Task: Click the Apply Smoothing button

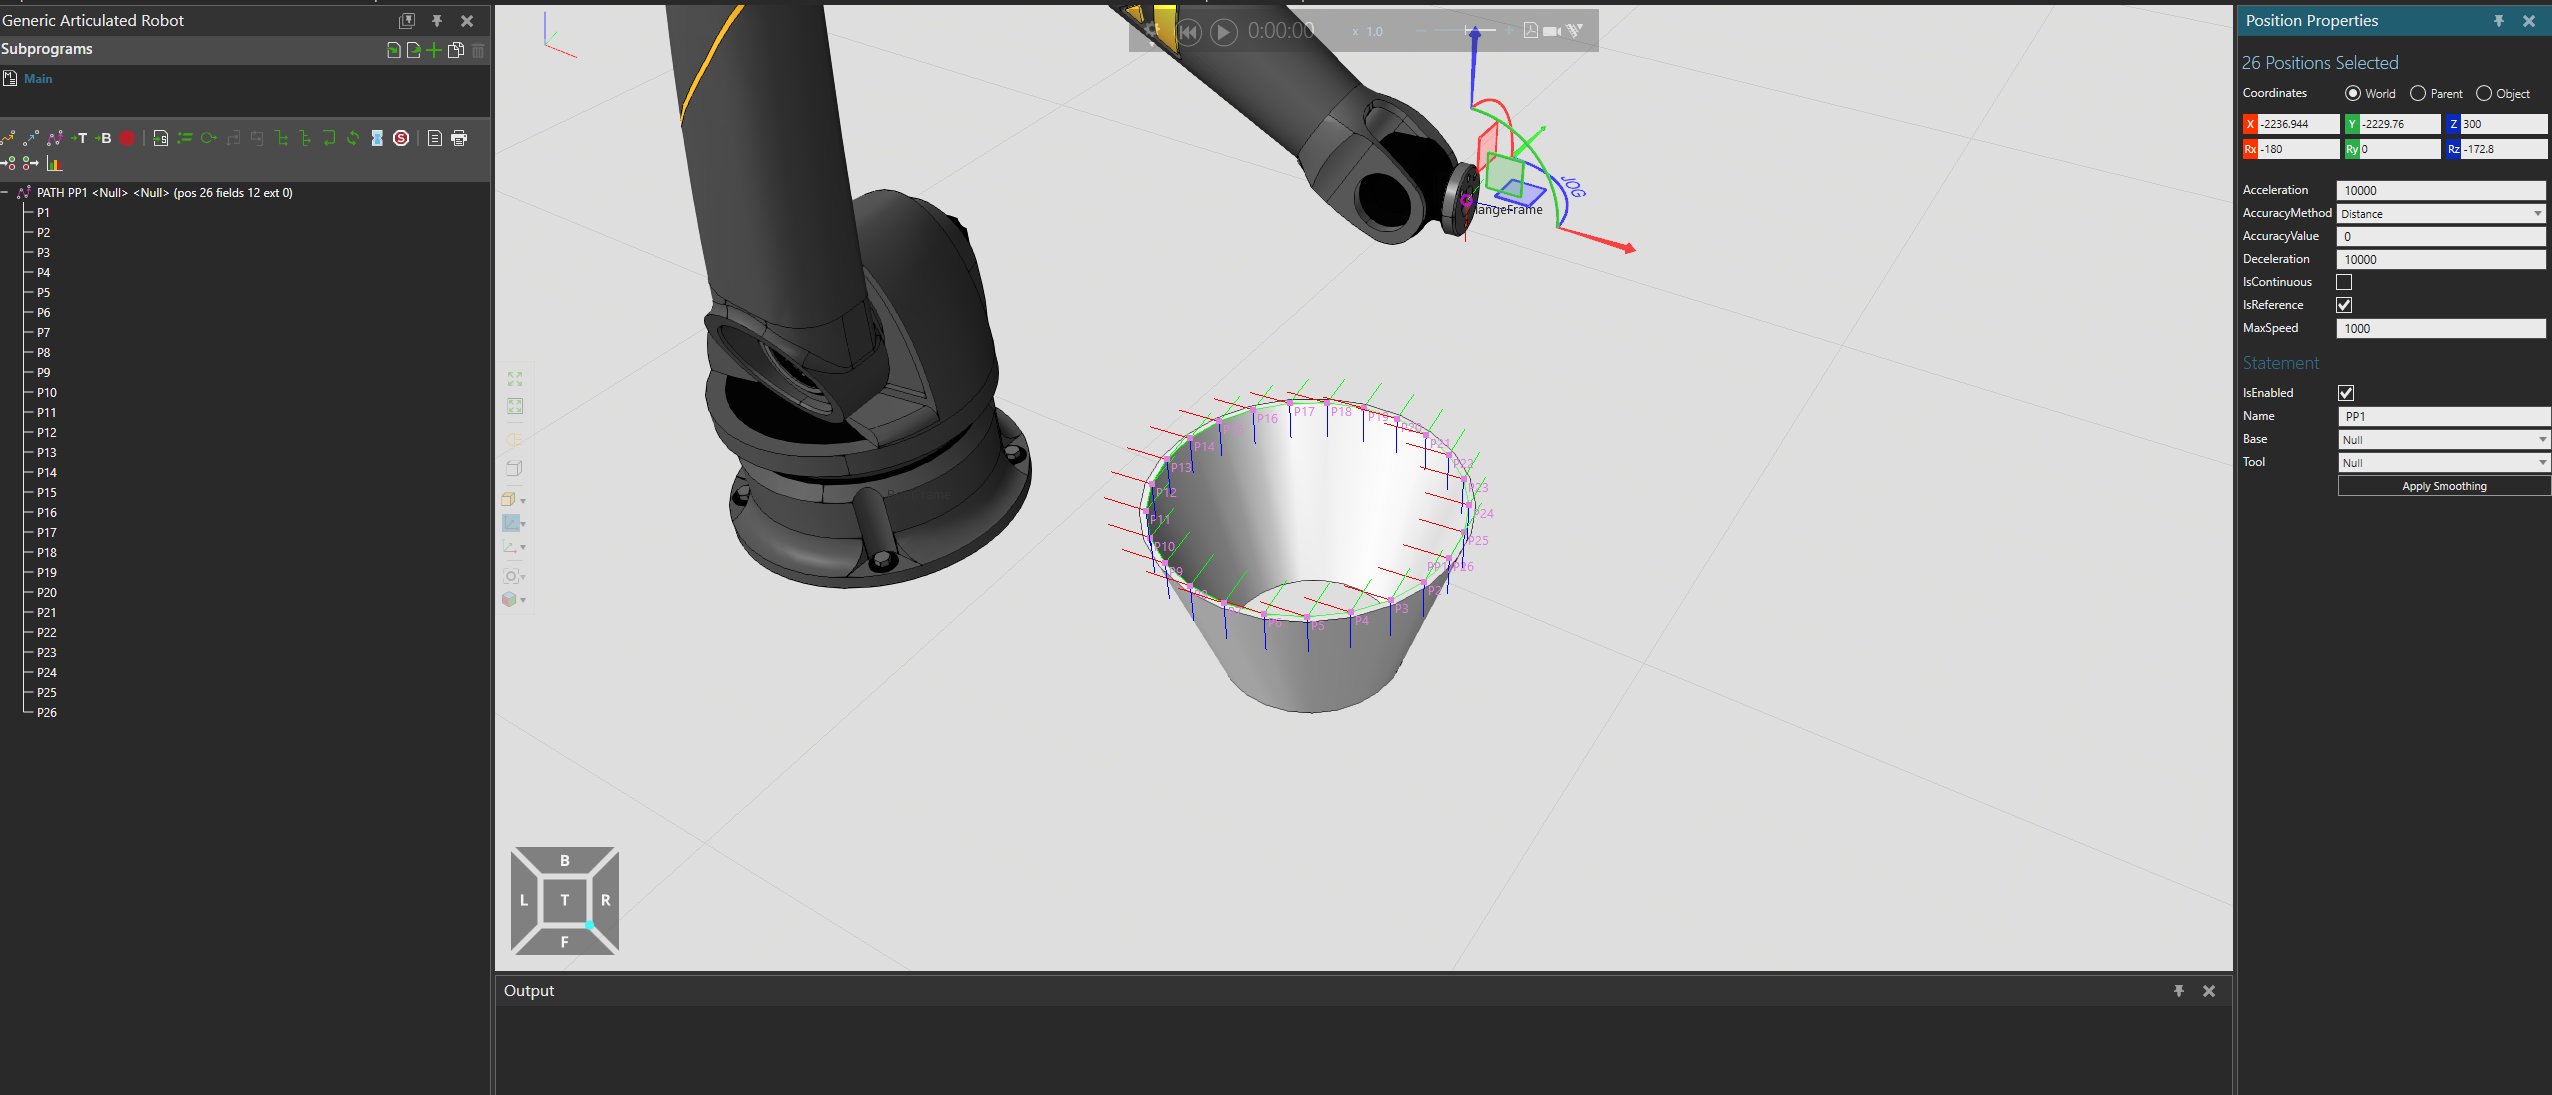Action: point(2443,486)
